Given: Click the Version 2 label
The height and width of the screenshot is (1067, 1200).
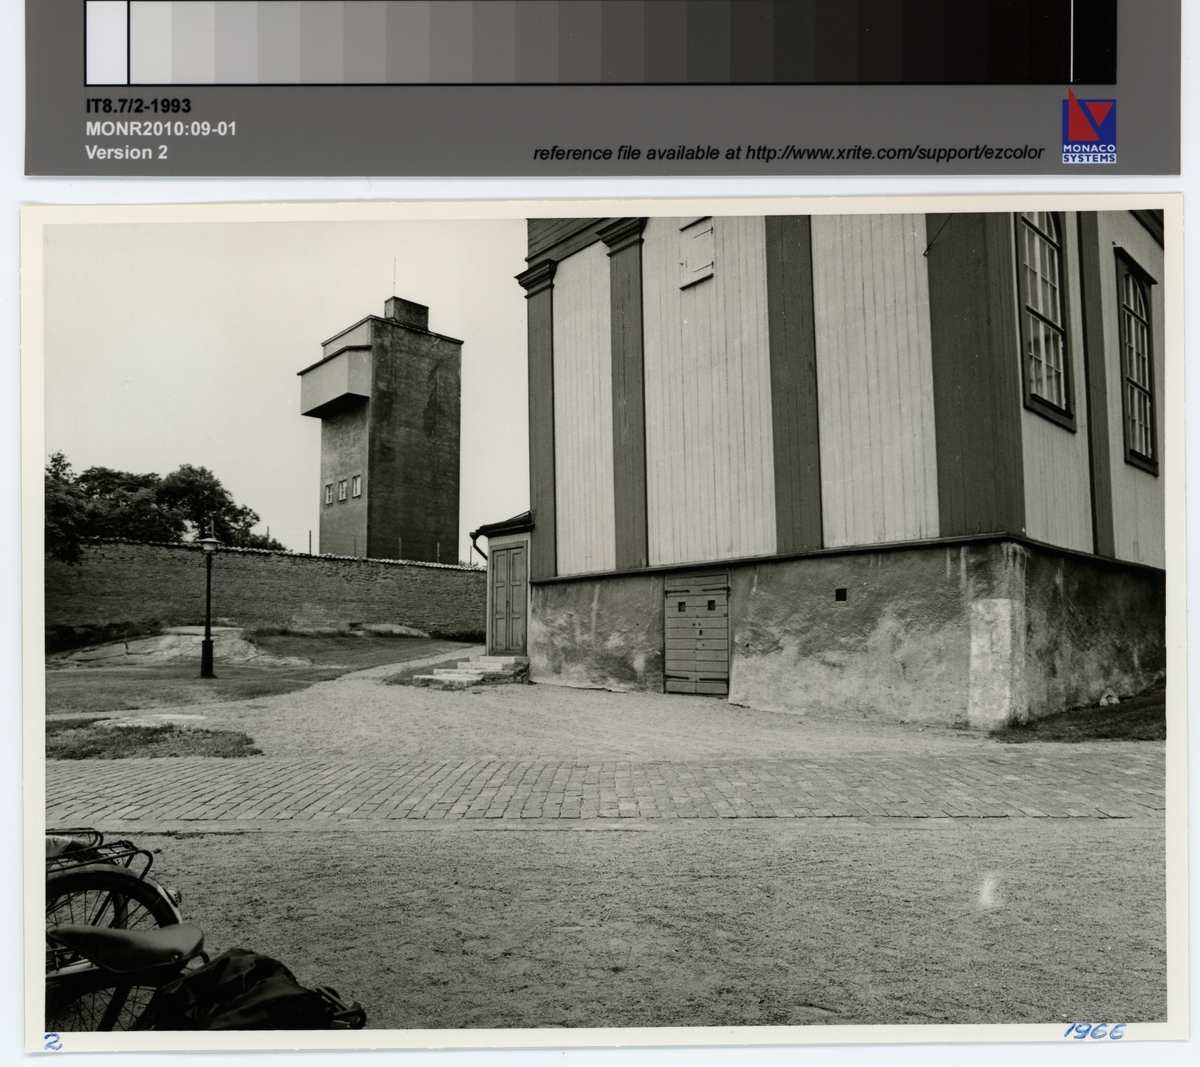Looking at the screenshot, I should 126,152.
